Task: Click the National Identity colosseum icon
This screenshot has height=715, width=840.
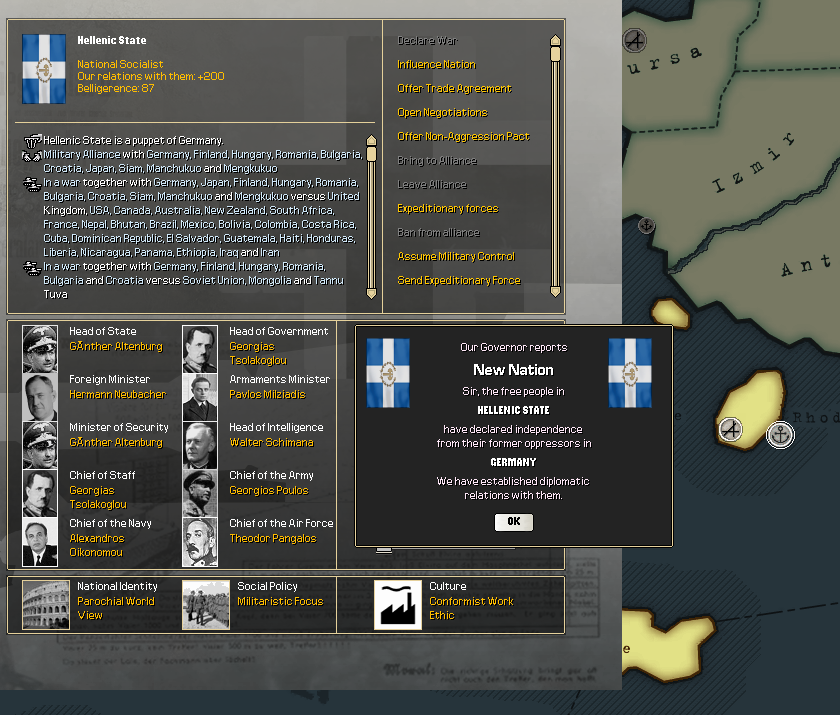Action: (46, 604)
